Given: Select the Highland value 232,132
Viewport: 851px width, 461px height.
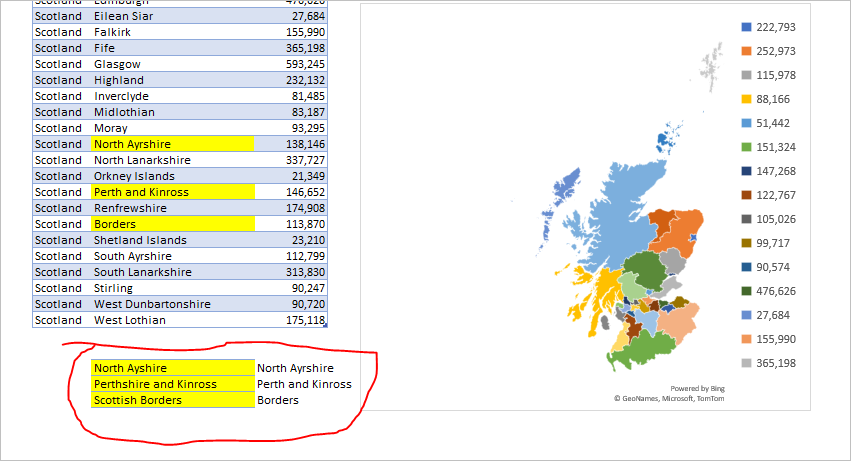Looking at the screenshot, I should pyautogui.click(x=305, y=80).
